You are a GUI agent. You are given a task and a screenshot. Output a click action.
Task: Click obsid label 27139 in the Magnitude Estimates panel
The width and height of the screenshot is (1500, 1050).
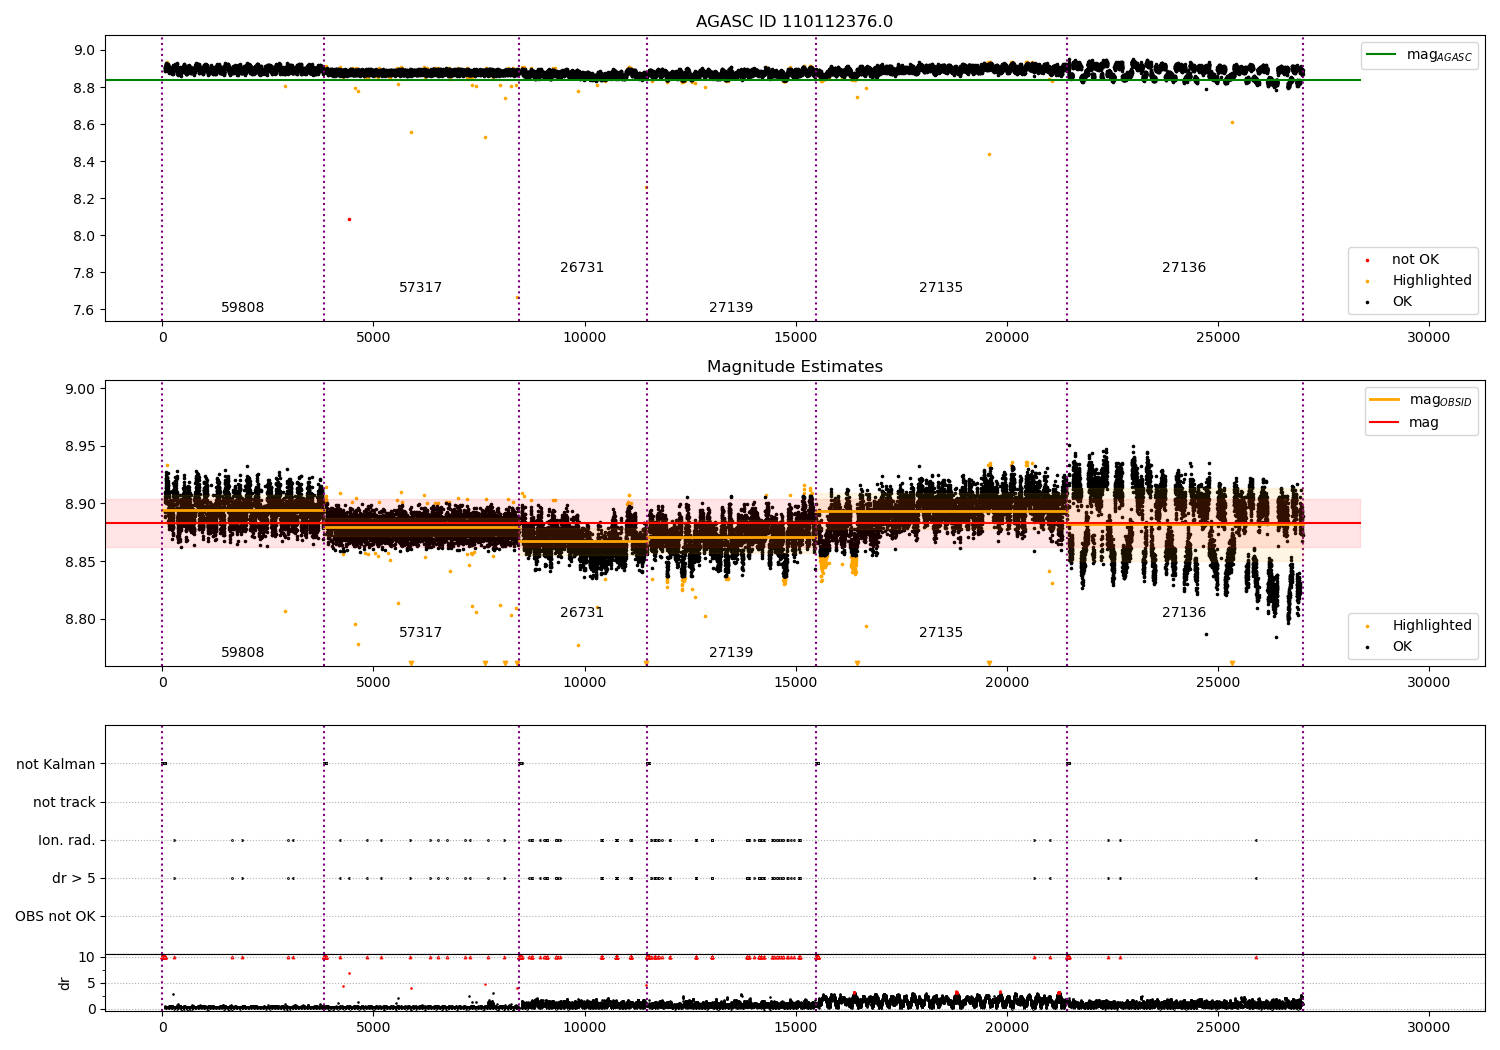(x=731, y=653)
